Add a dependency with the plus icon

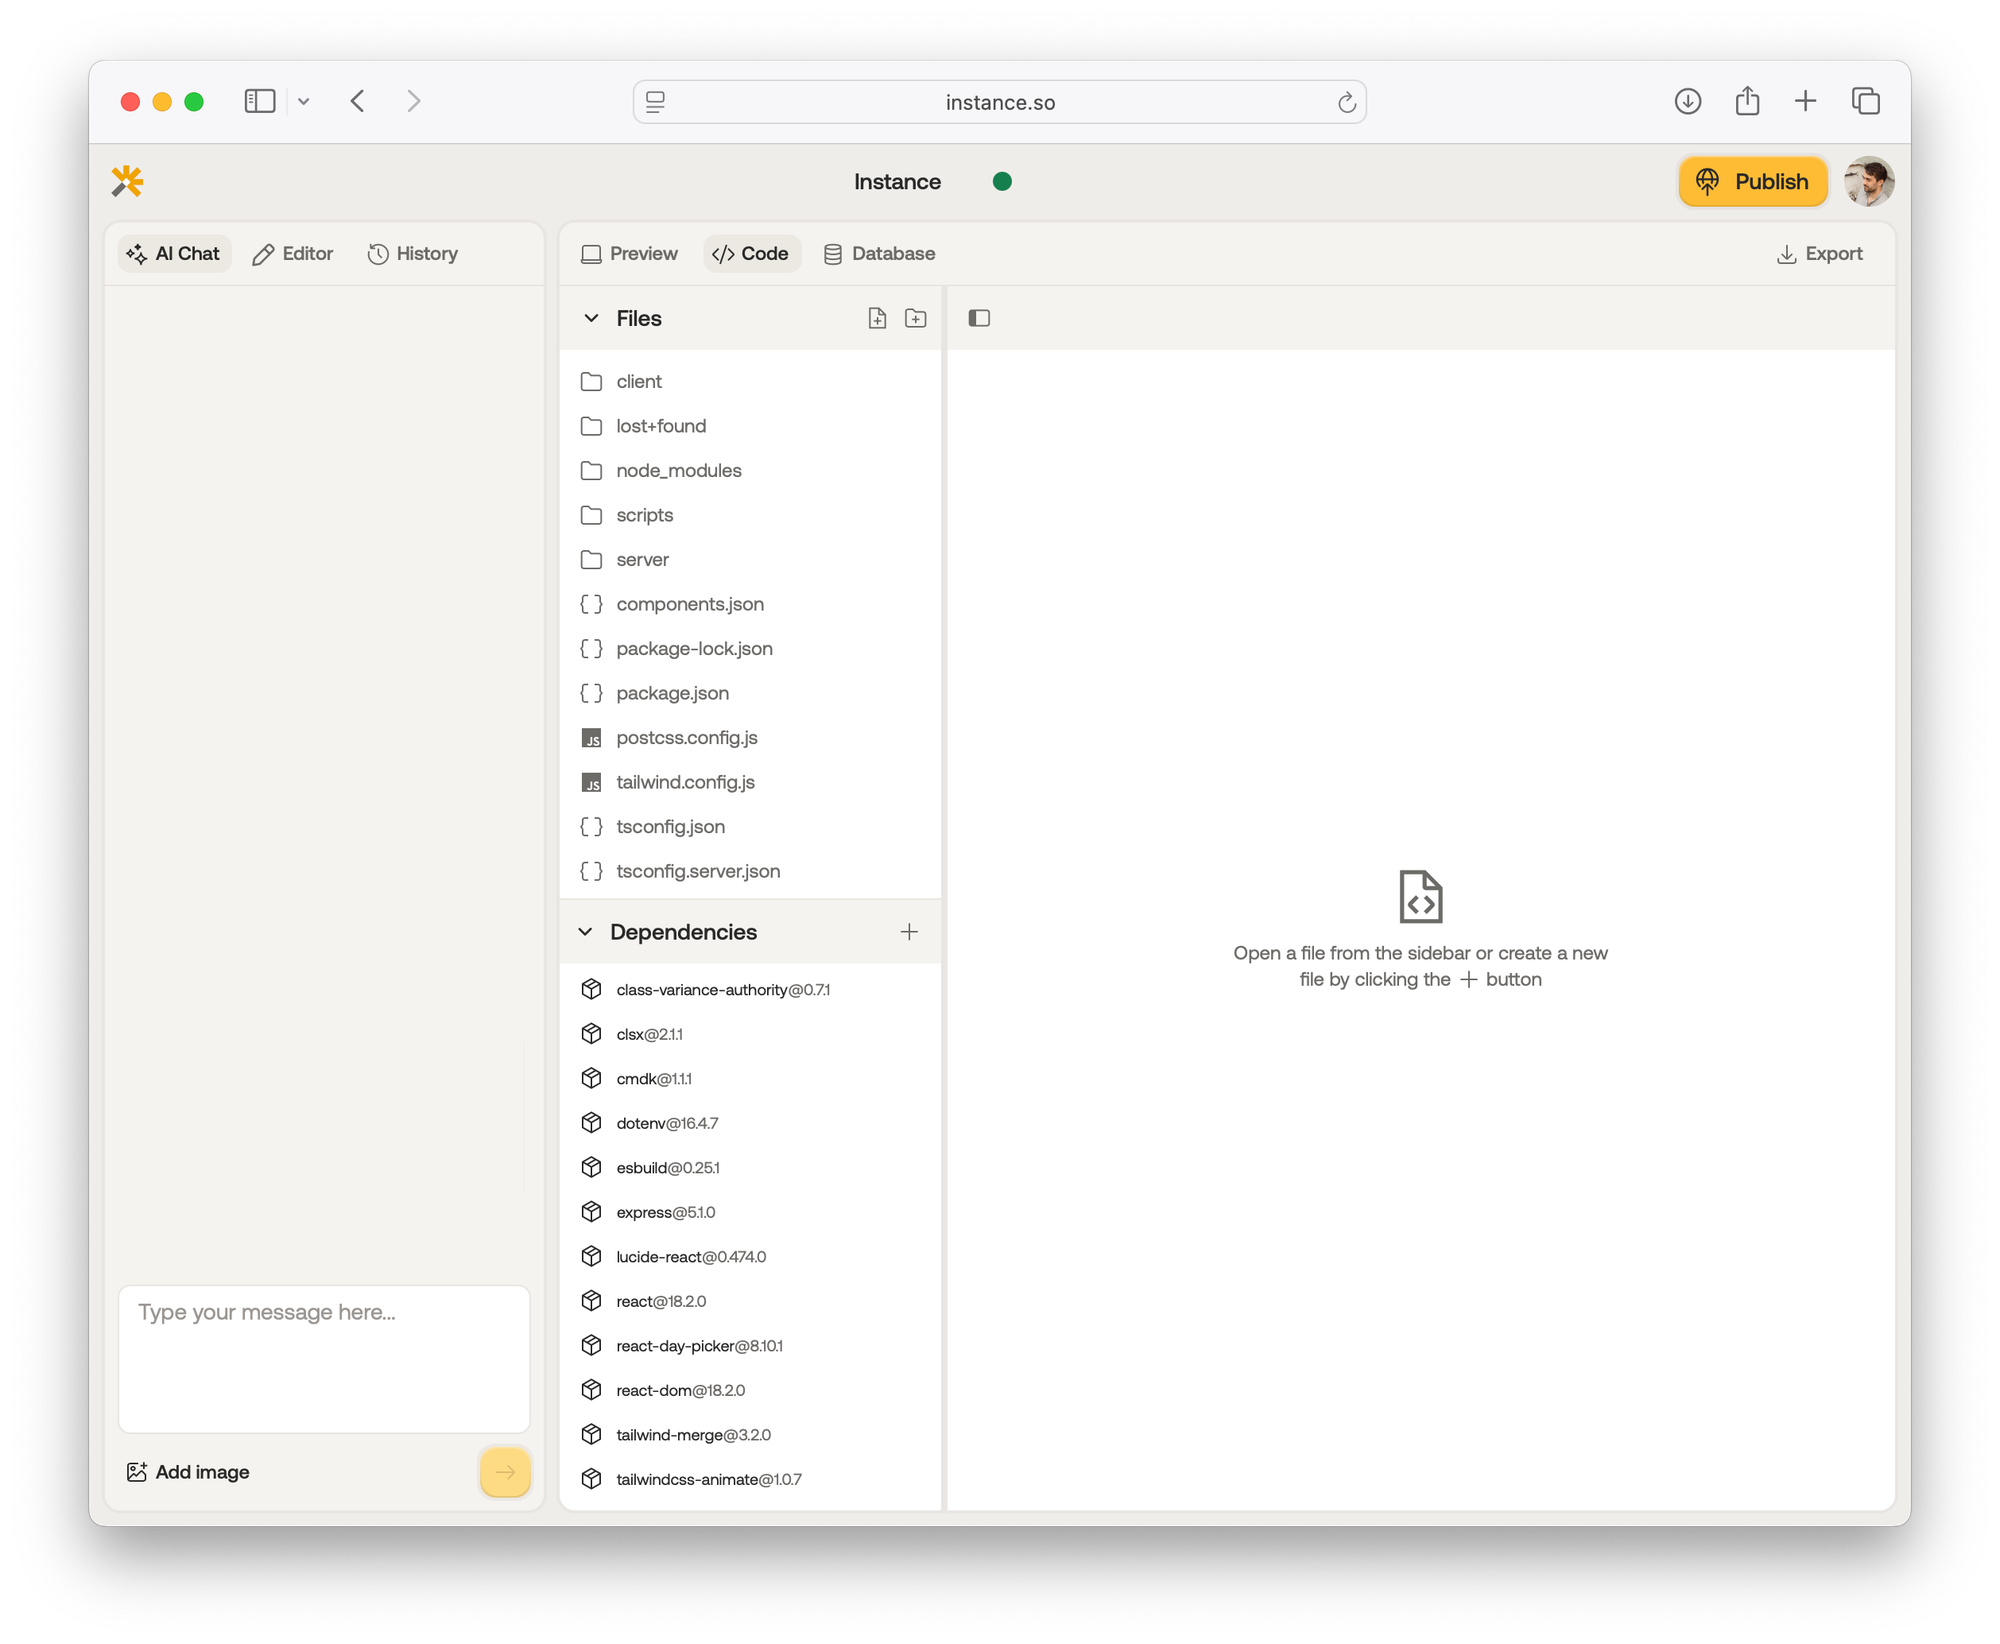click(x=908, y=932)
